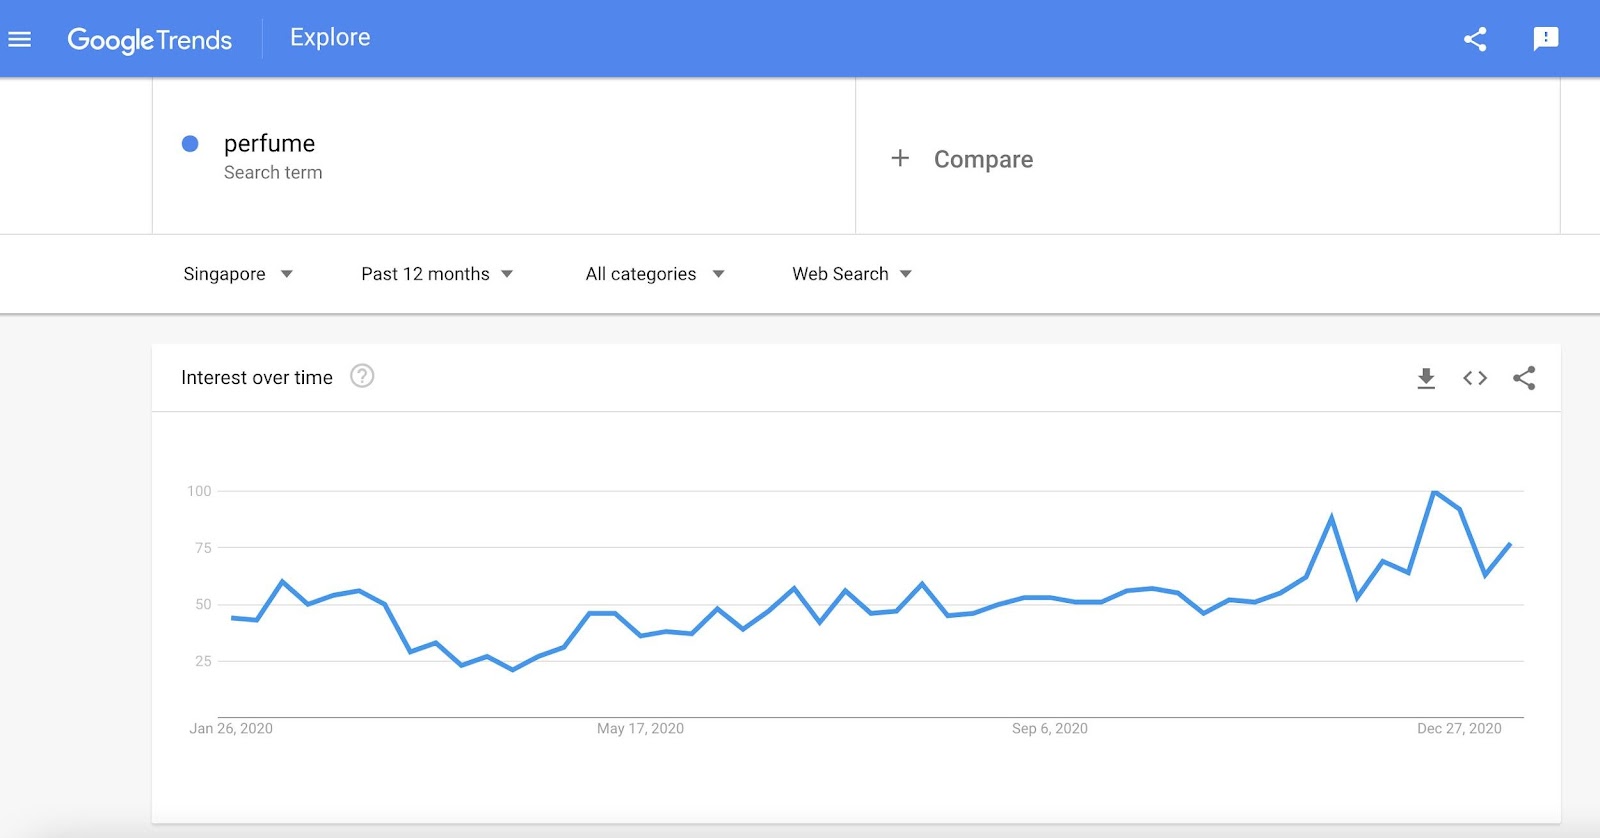Open help tooltip for Interest over time
Screen dimensions: 1600x838
click(x=362, y=376)
